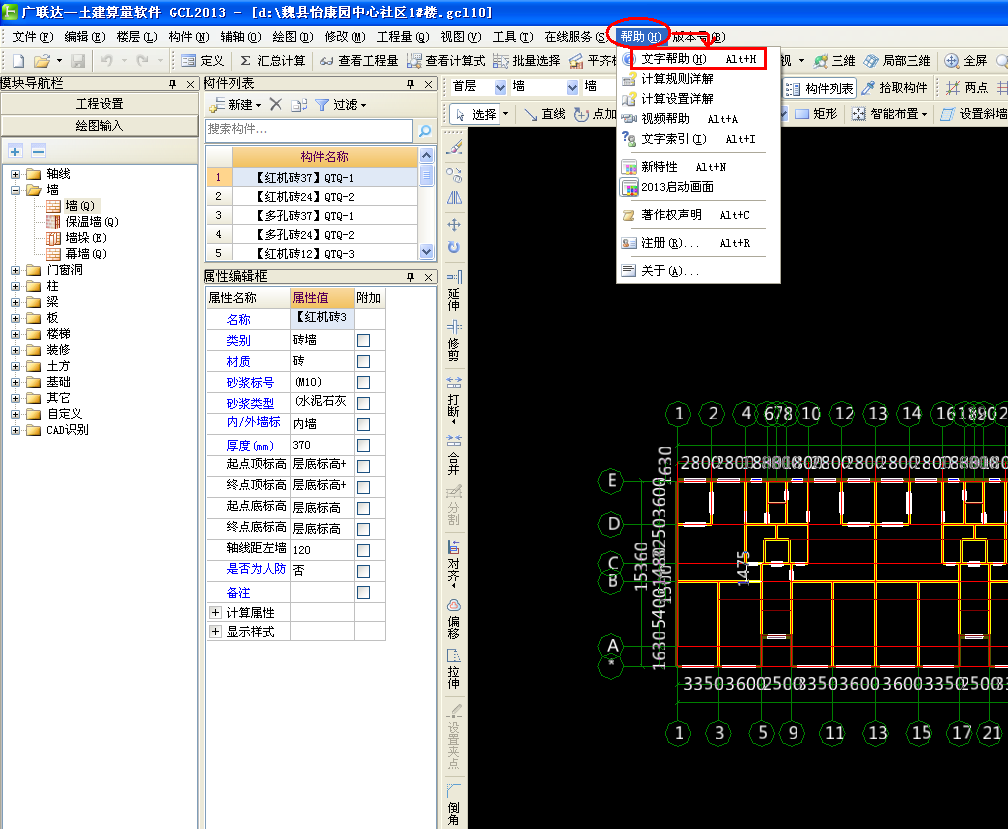The height and width of the screenshot is (829, 1008).
Task: Toggle the 材质 附加 checkbox
Action: [x=363, y=362]
